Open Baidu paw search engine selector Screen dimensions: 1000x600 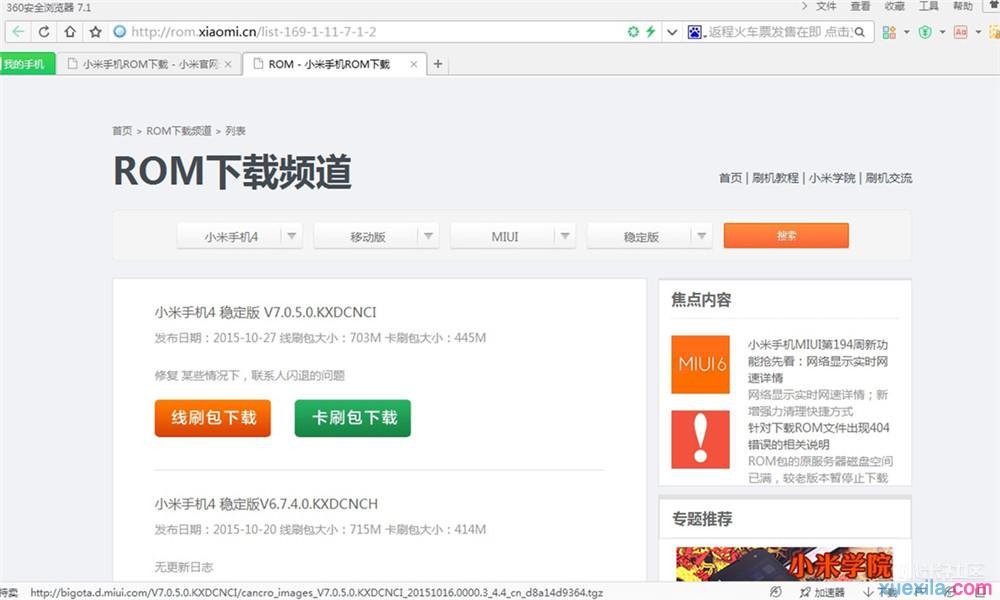point(695,32)
